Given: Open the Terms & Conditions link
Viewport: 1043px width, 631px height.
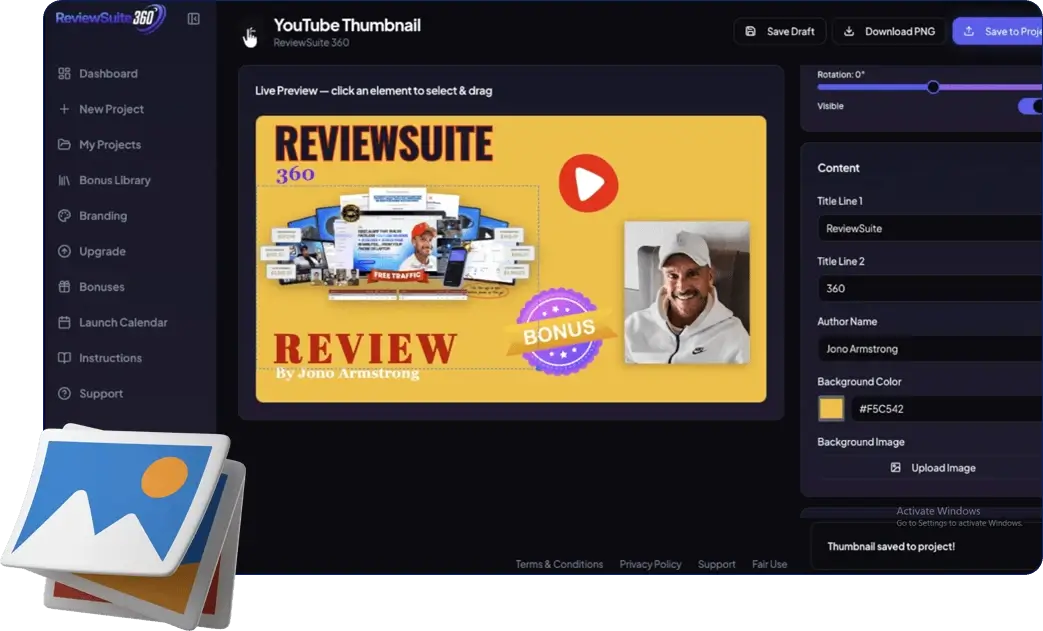Looking at the screenshot, I should (x=559, y=564).
